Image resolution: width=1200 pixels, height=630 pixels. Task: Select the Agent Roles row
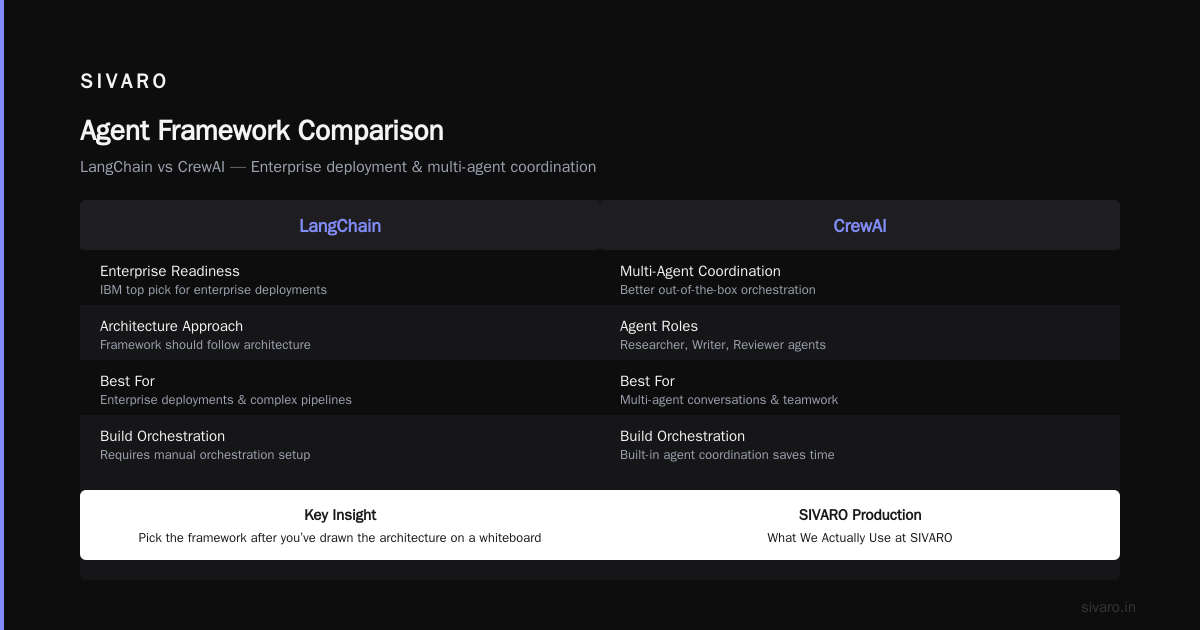[860, 333]
